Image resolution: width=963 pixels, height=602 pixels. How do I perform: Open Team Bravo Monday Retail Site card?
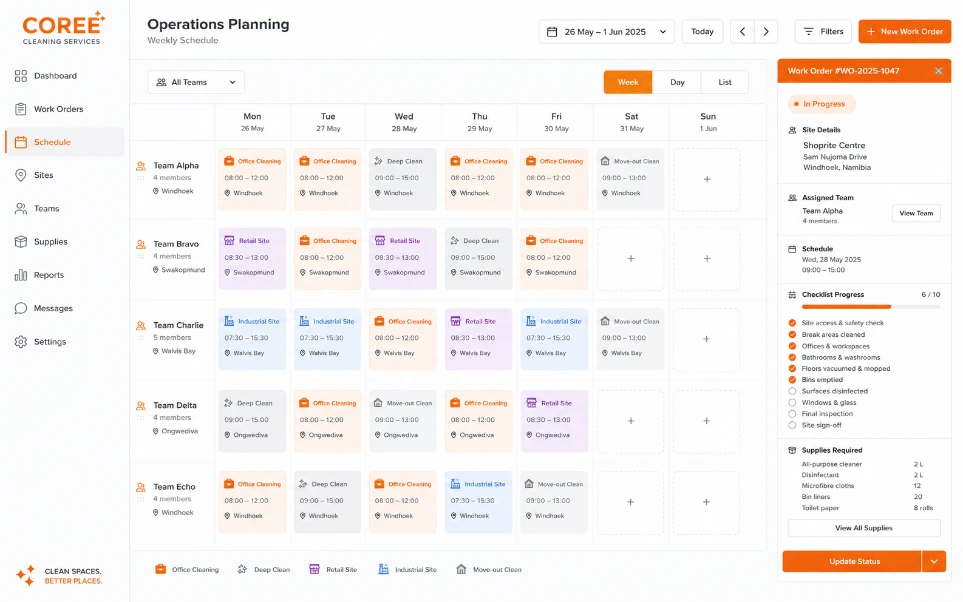pos(252,259)
